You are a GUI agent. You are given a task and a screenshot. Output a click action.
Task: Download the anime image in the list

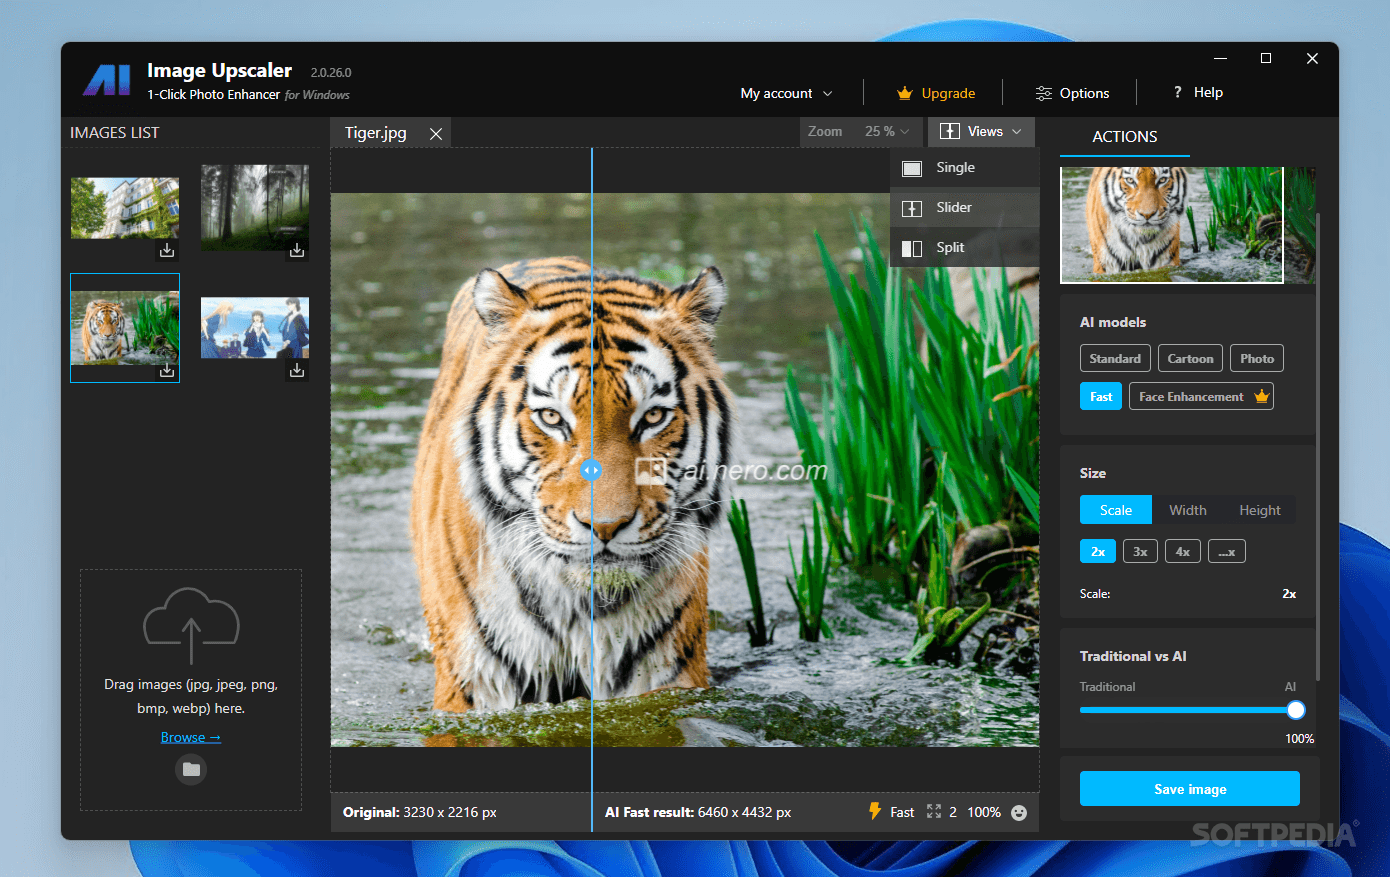(x=297, y=371)
